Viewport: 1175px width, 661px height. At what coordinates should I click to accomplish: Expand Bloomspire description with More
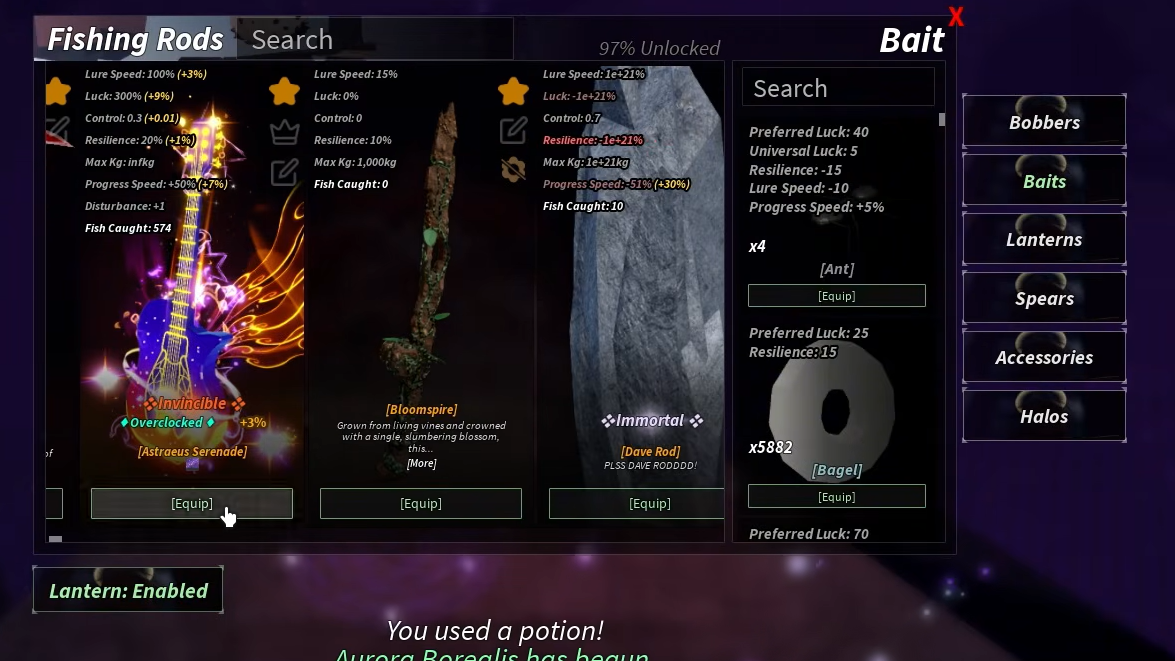pos(421,463)
